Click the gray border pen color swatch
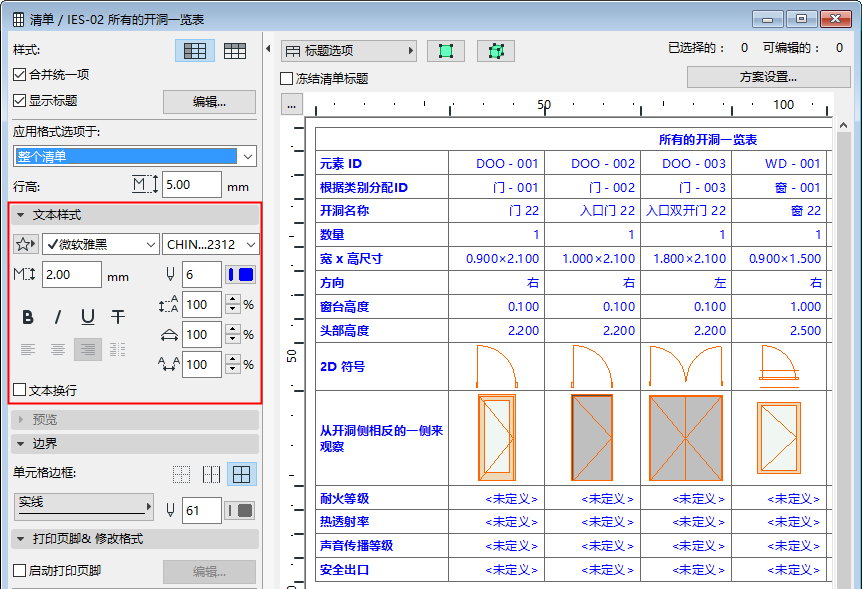The width and height of the screenshot is (862, 589). pyautogui.click(x=240, y=510)
